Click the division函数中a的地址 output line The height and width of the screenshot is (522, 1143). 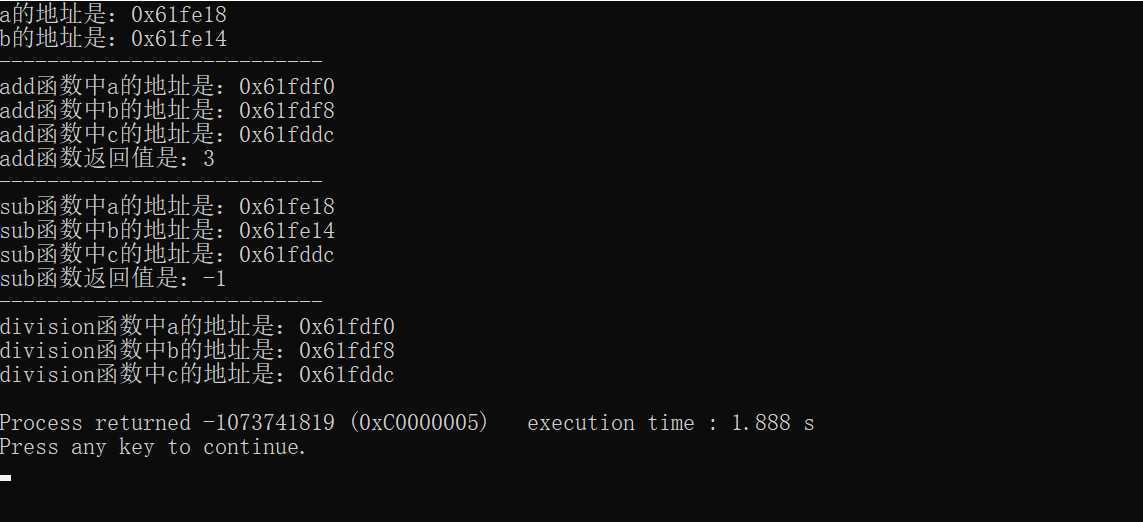pos(197,327)
